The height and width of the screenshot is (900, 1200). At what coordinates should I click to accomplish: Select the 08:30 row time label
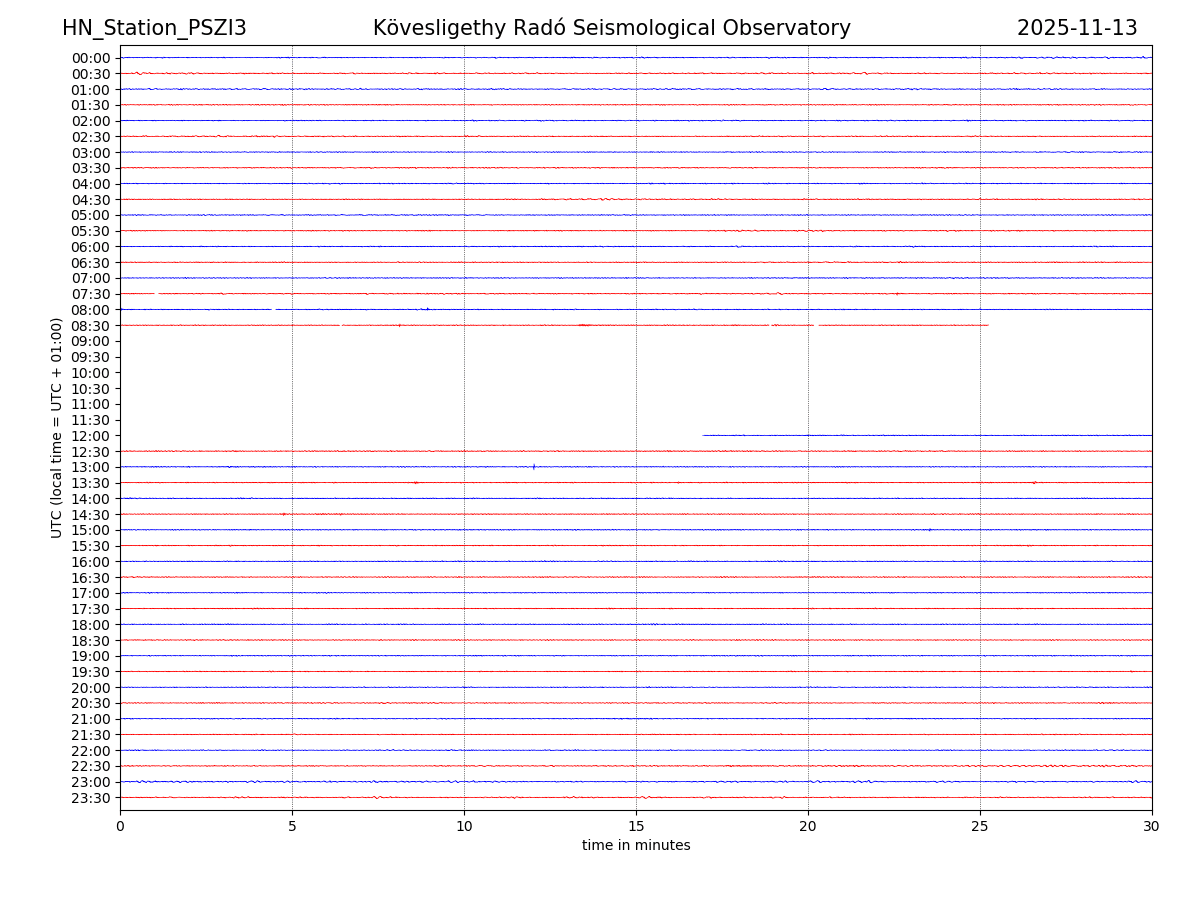90,326
